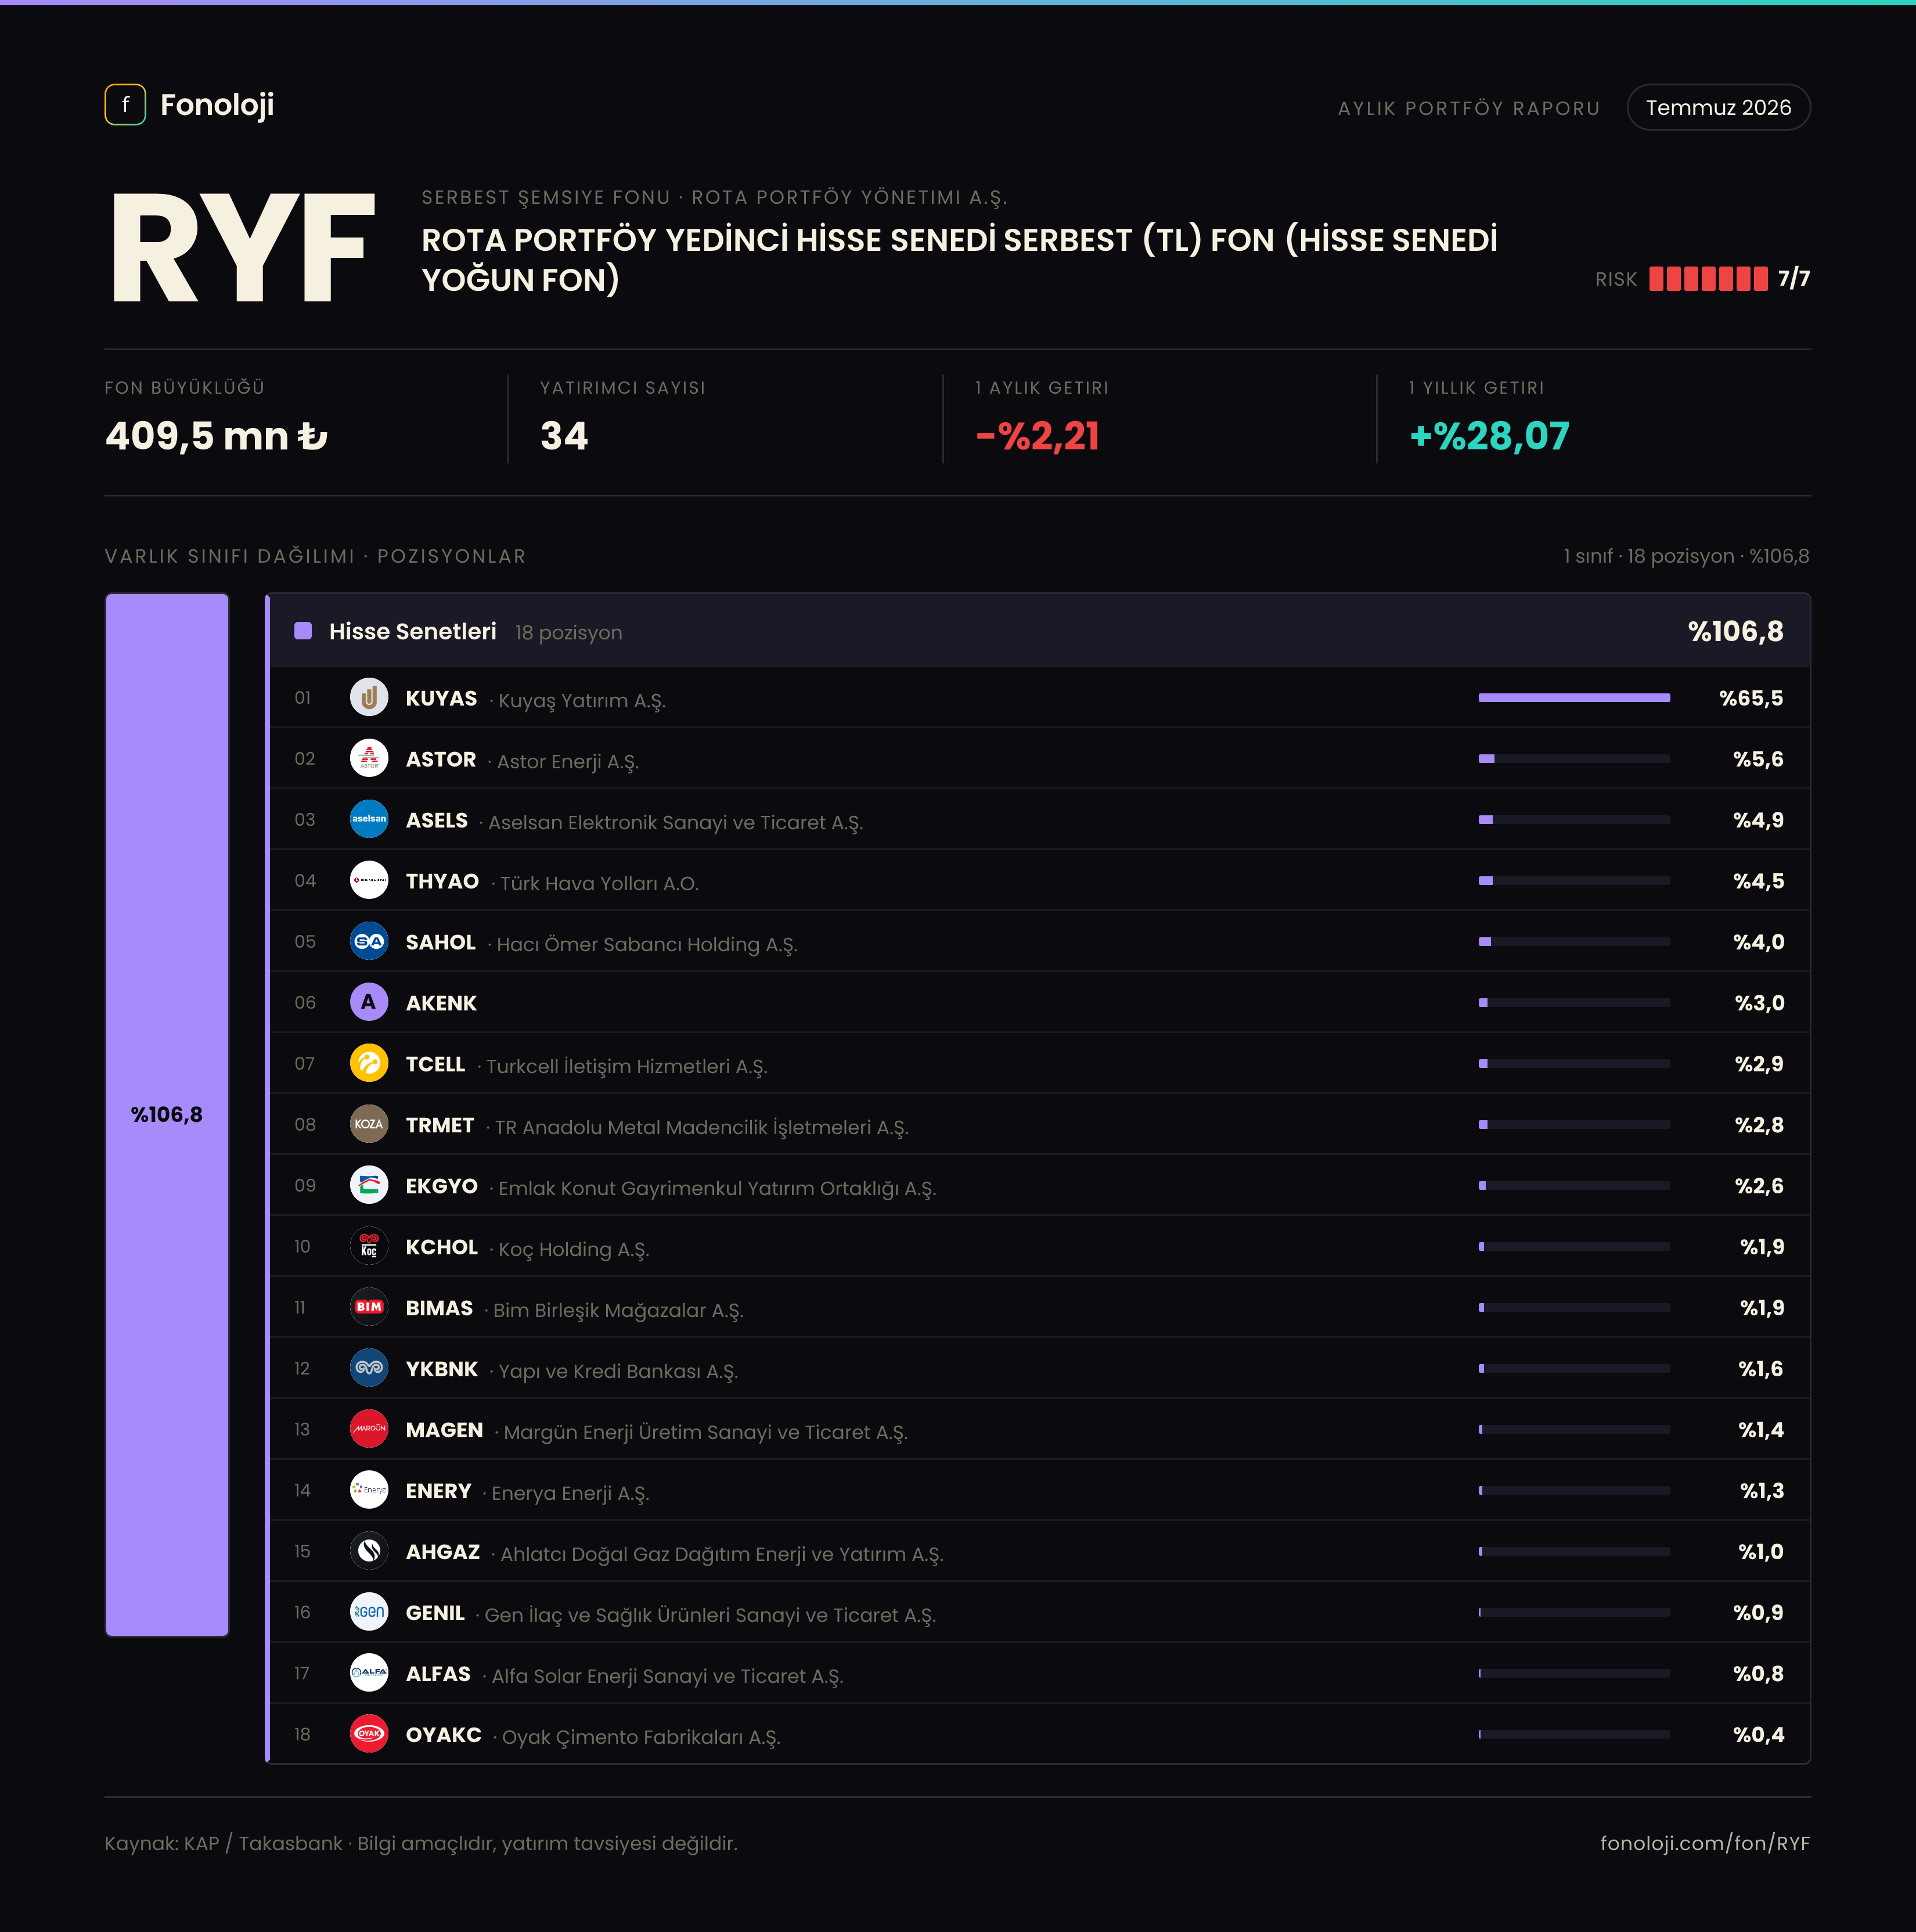Click the AHGAZ company logo

coord(369,1551)
